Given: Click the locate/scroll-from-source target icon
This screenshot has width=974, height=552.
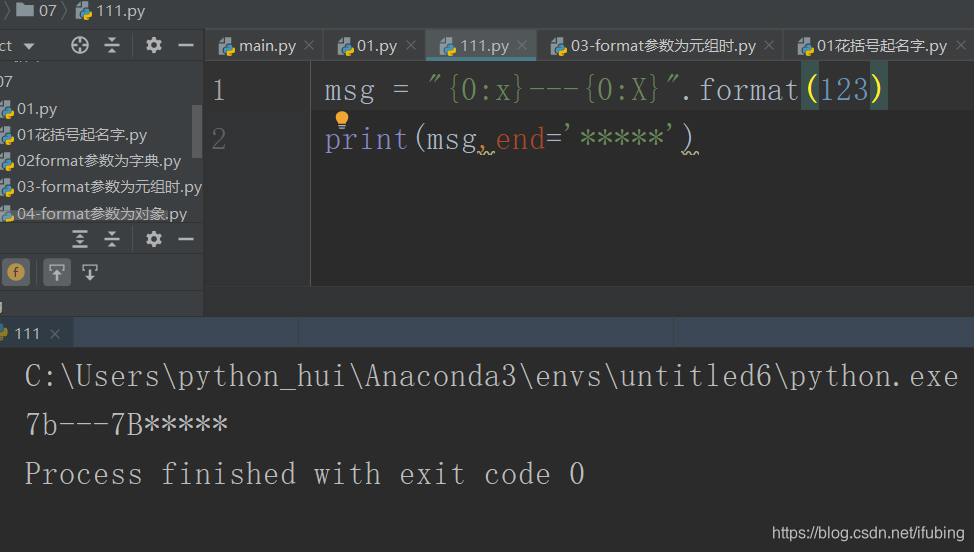Looking at the screenshot, I should [80, 45].
